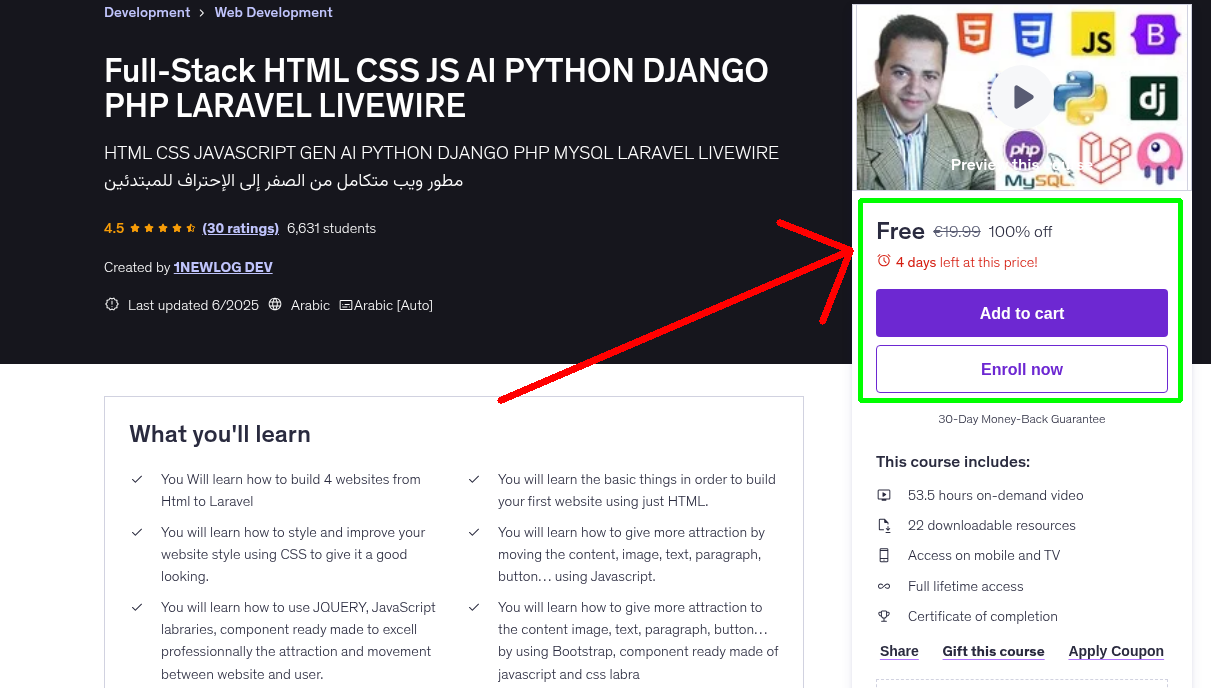This screenshot has height=688, width=1211.
Task: Click the Share button
Action: pos(899,651)
